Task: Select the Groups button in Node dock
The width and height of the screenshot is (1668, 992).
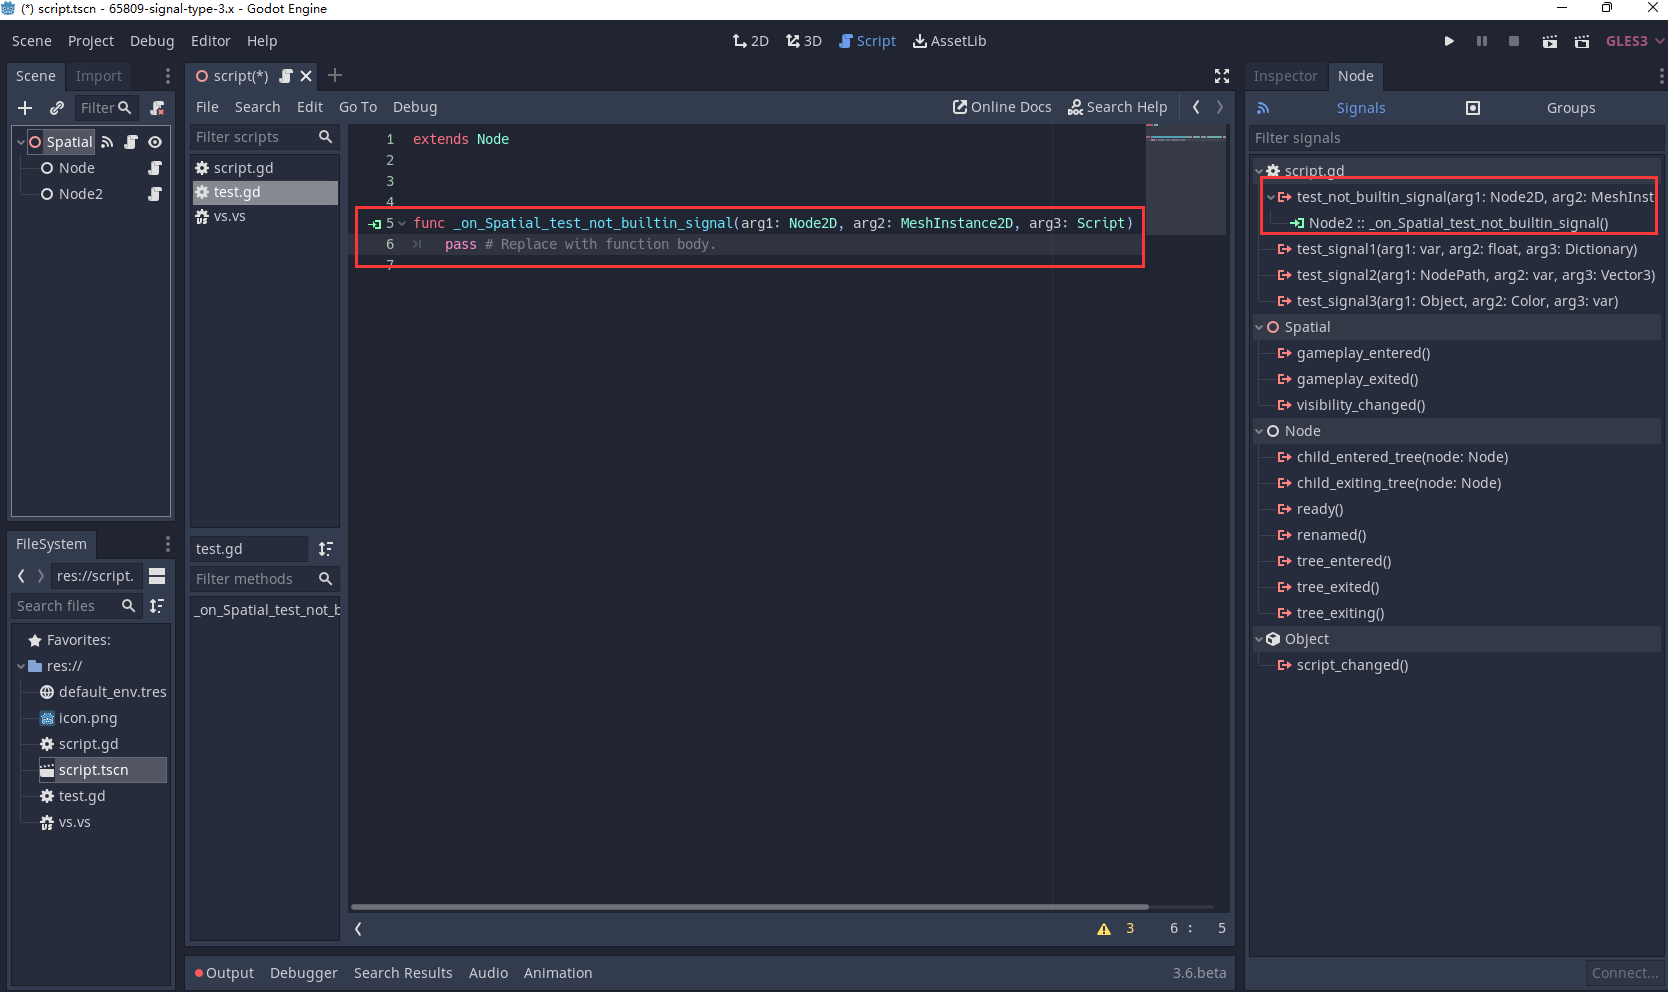Action: click(x=1571, y=108)
